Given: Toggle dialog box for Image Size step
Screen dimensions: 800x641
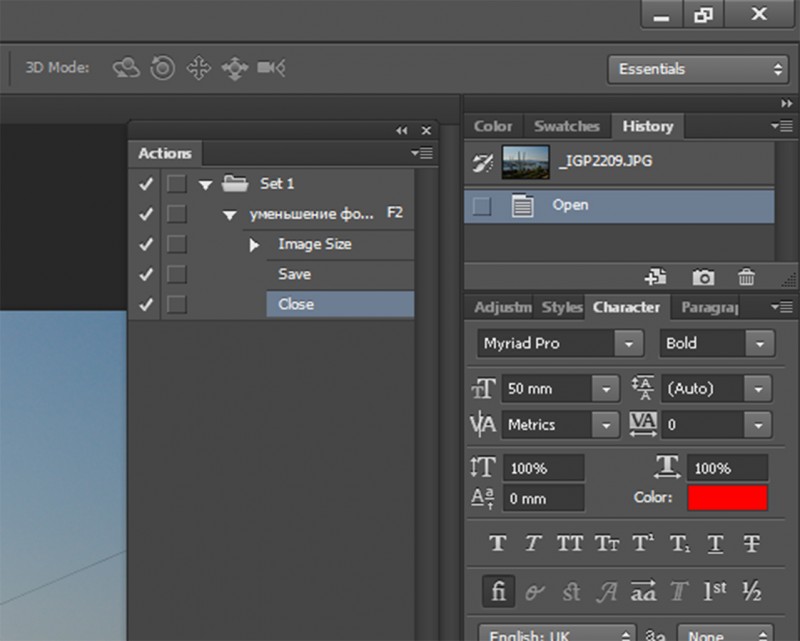Looking at the screenshot, I should [176, 244].
